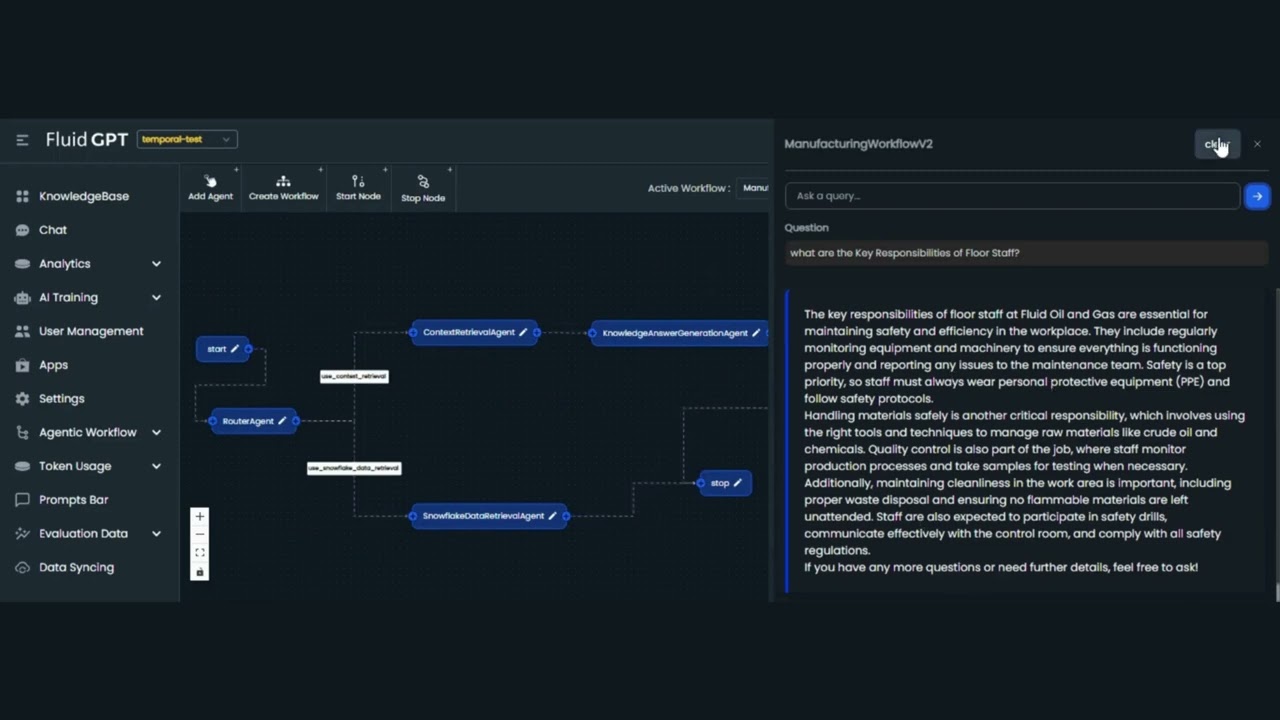
Task: Click the Clear button in chat panel
Action: coord(1217,145)
